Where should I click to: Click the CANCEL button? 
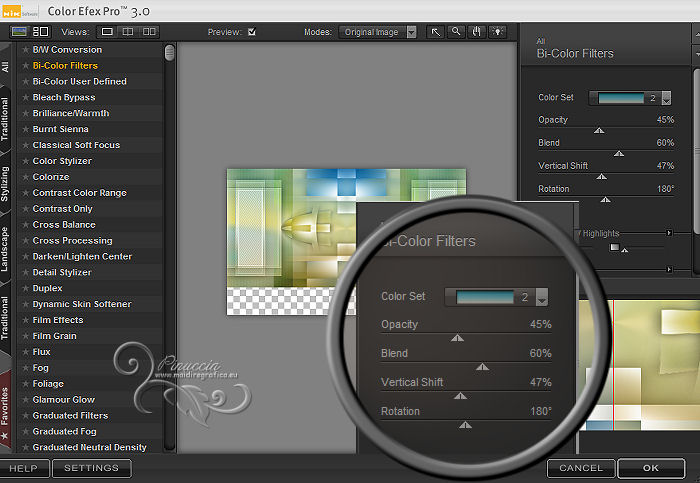(x=581, y=468)
